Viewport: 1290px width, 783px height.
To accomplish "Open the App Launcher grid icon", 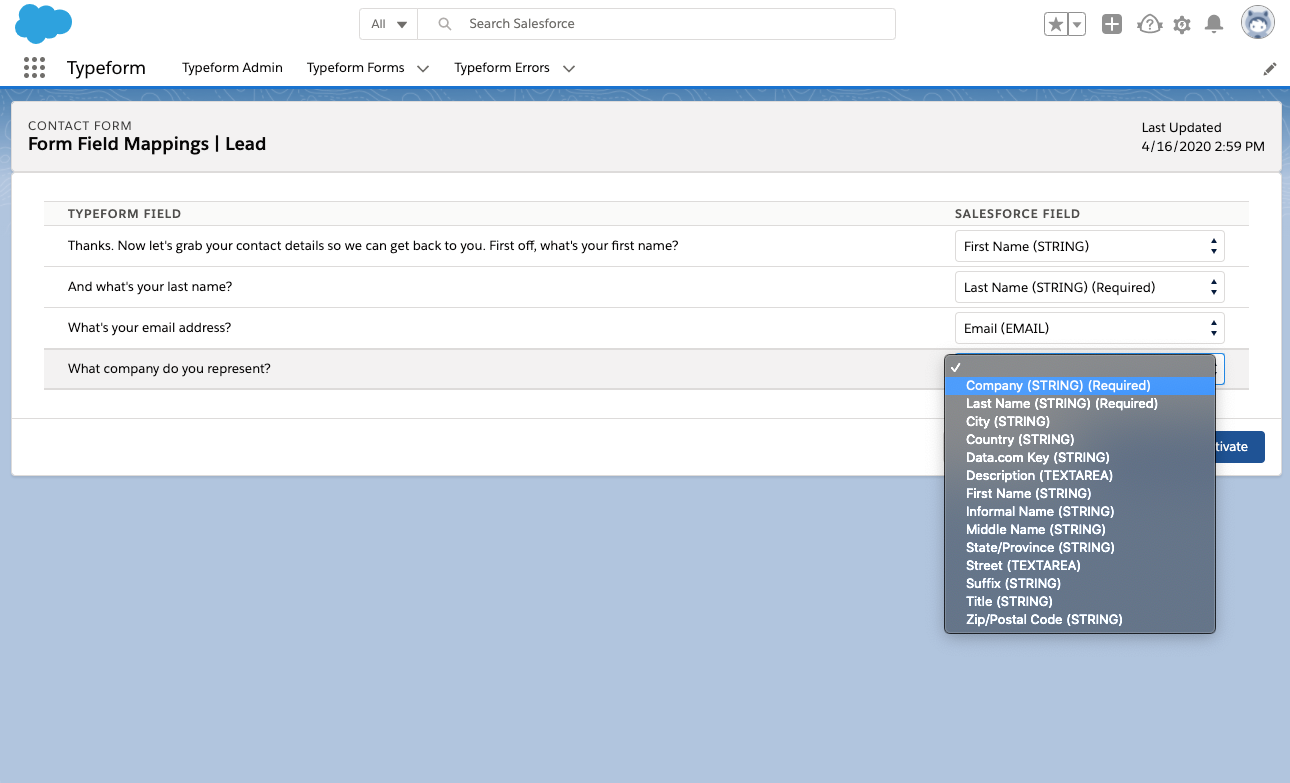I will tap(34, 68).
